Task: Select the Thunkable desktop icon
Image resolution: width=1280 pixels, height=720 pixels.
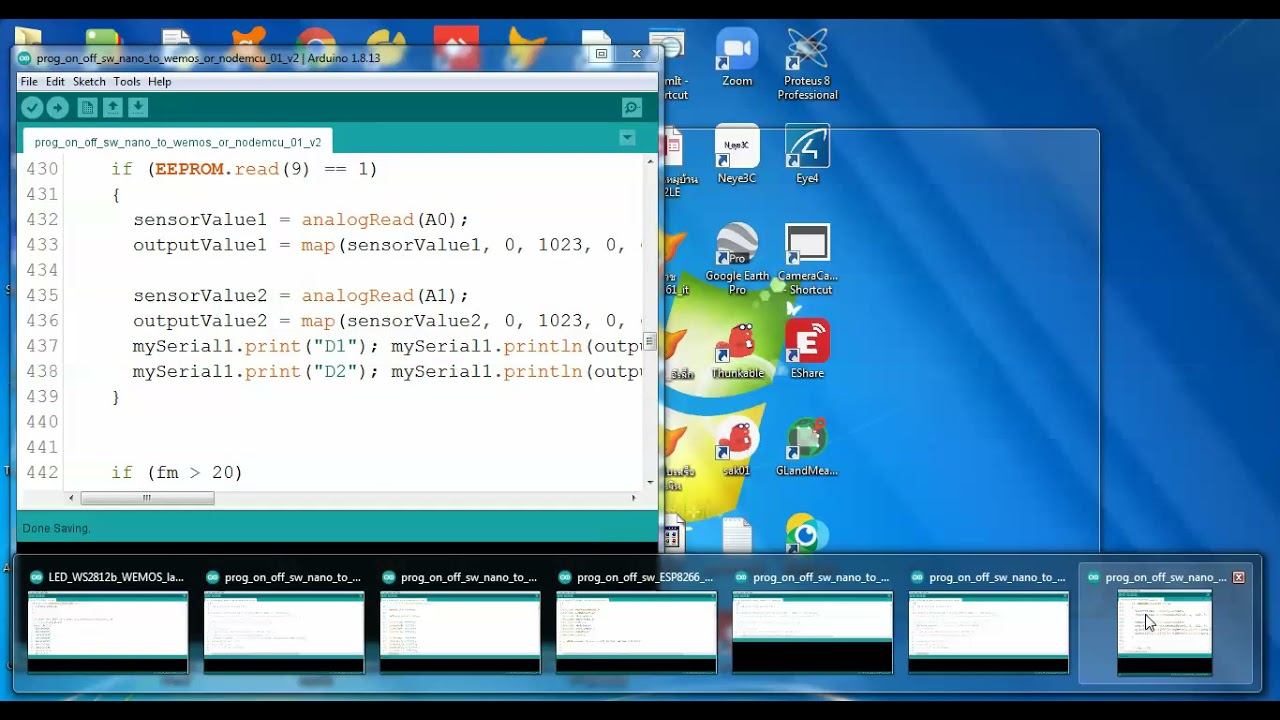Action: click(x=737, y=350)
